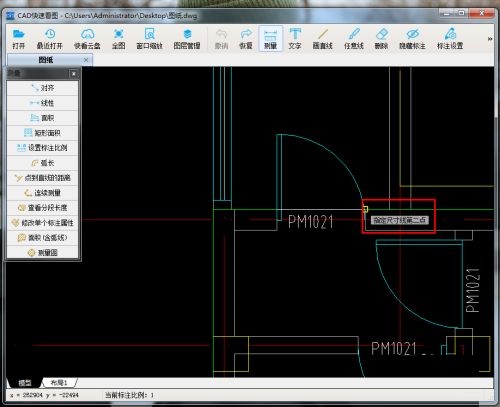Select the 文字 text tool
500x407 pixels.
coord(295,39)
